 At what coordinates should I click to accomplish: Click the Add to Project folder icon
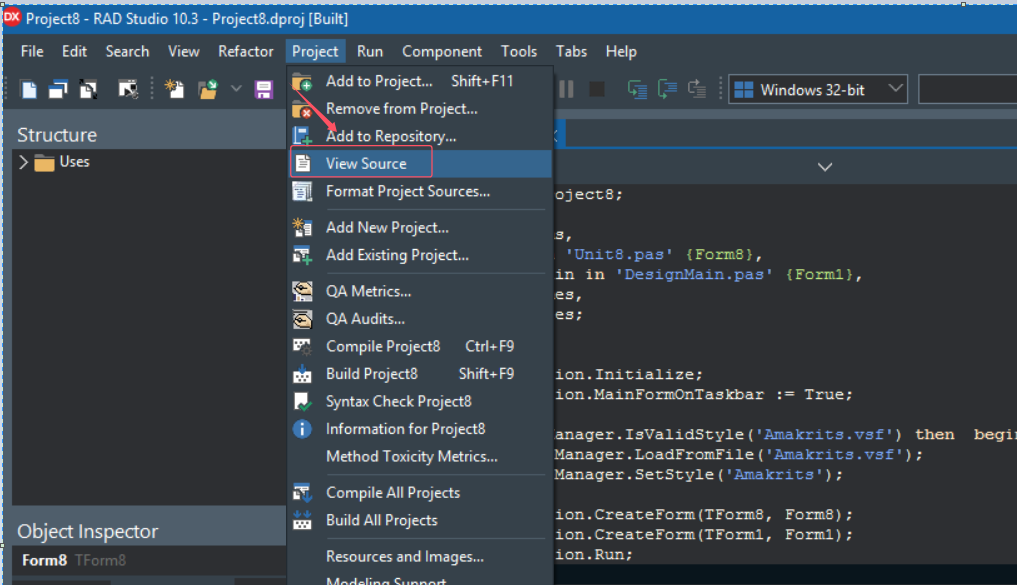[x=302, y=82]
